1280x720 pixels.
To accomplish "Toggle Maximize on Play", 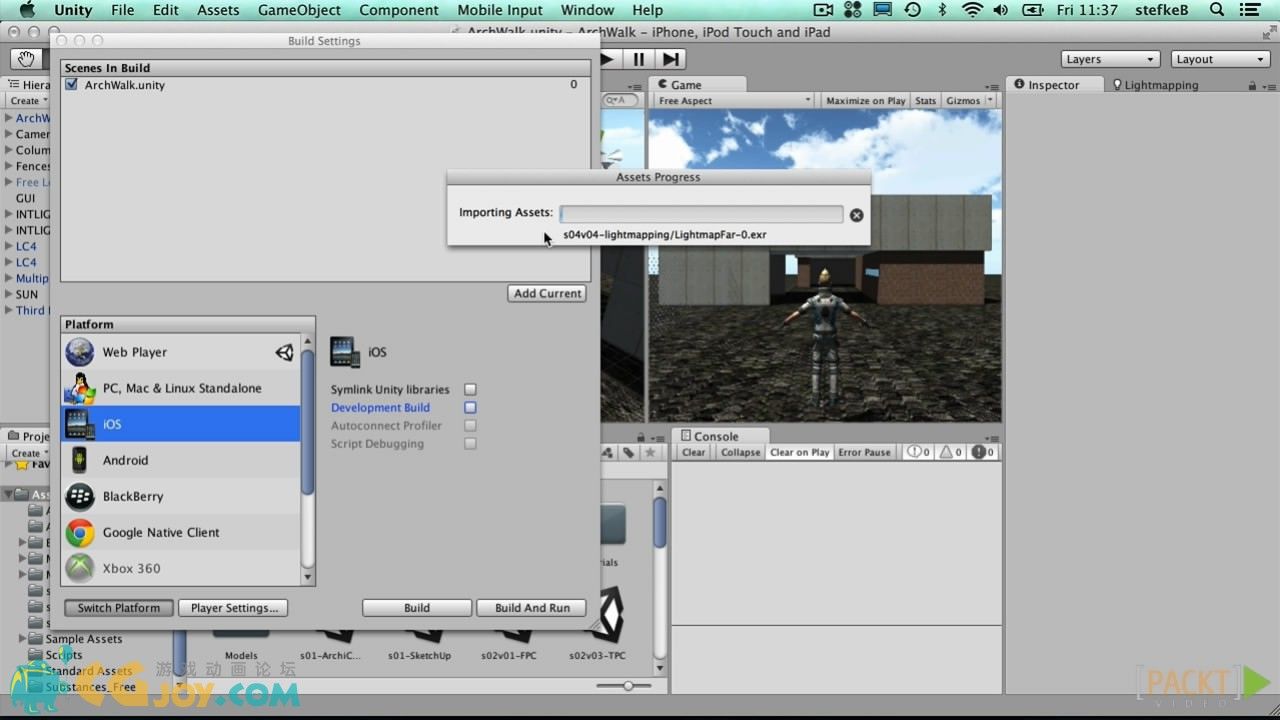I will pos(865,100).
